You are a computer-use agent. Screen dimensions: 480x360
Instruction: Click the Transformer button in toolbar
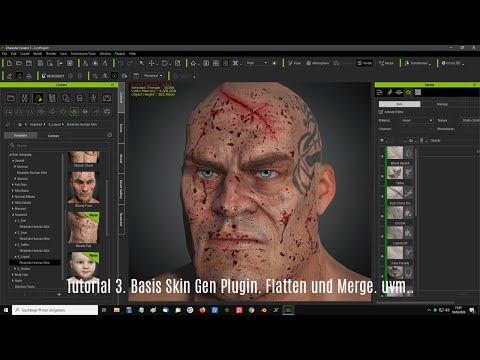point(418,63)
